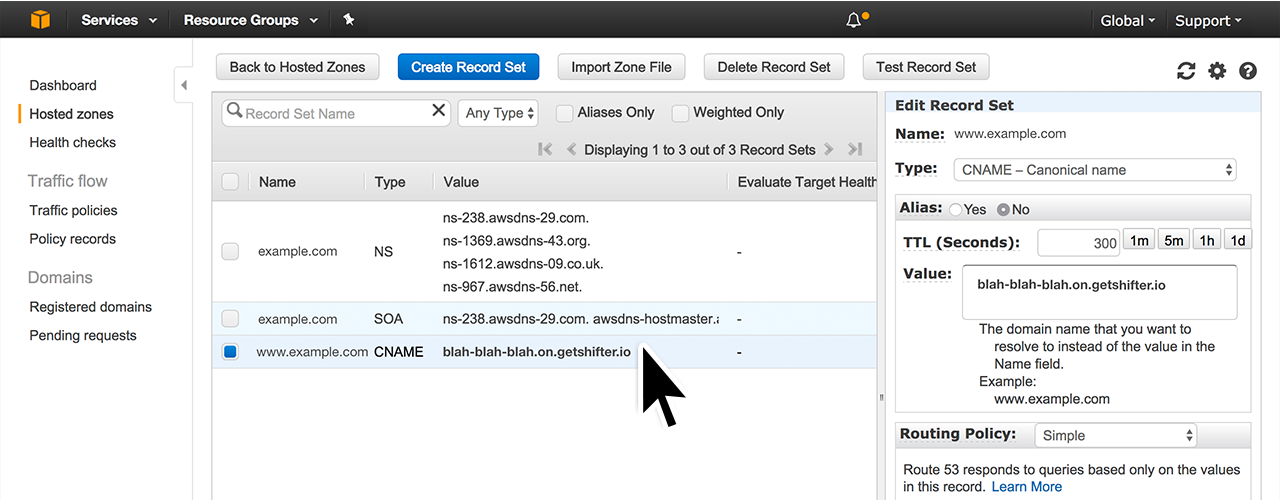1280x500 pixels.
Task: Click the Evaluate Target Health column header
Action: [807, 182]
